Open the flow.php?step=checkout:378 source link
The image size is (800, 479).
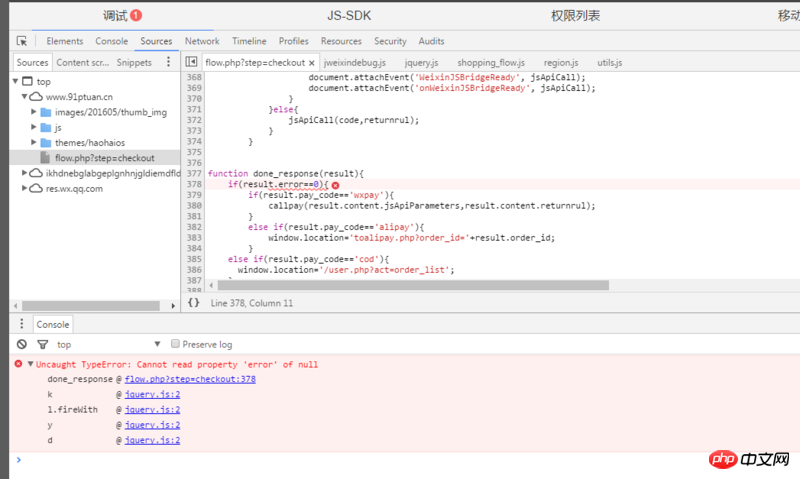click(190, 379)
